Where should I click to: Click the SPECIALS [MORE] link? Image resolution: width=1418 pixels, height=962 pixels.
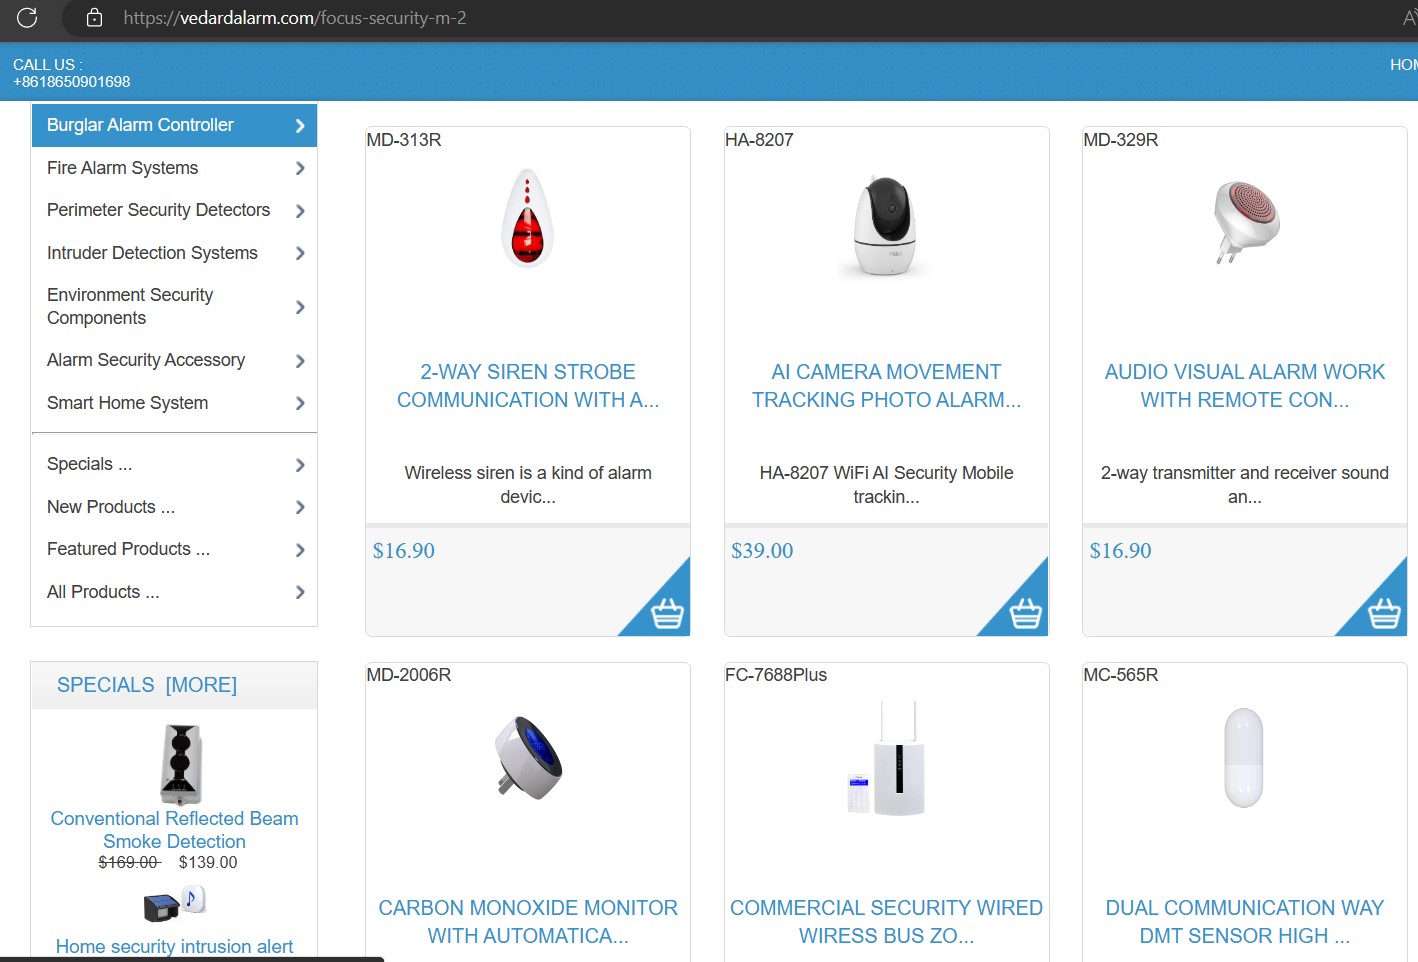(x=147, y=685)
